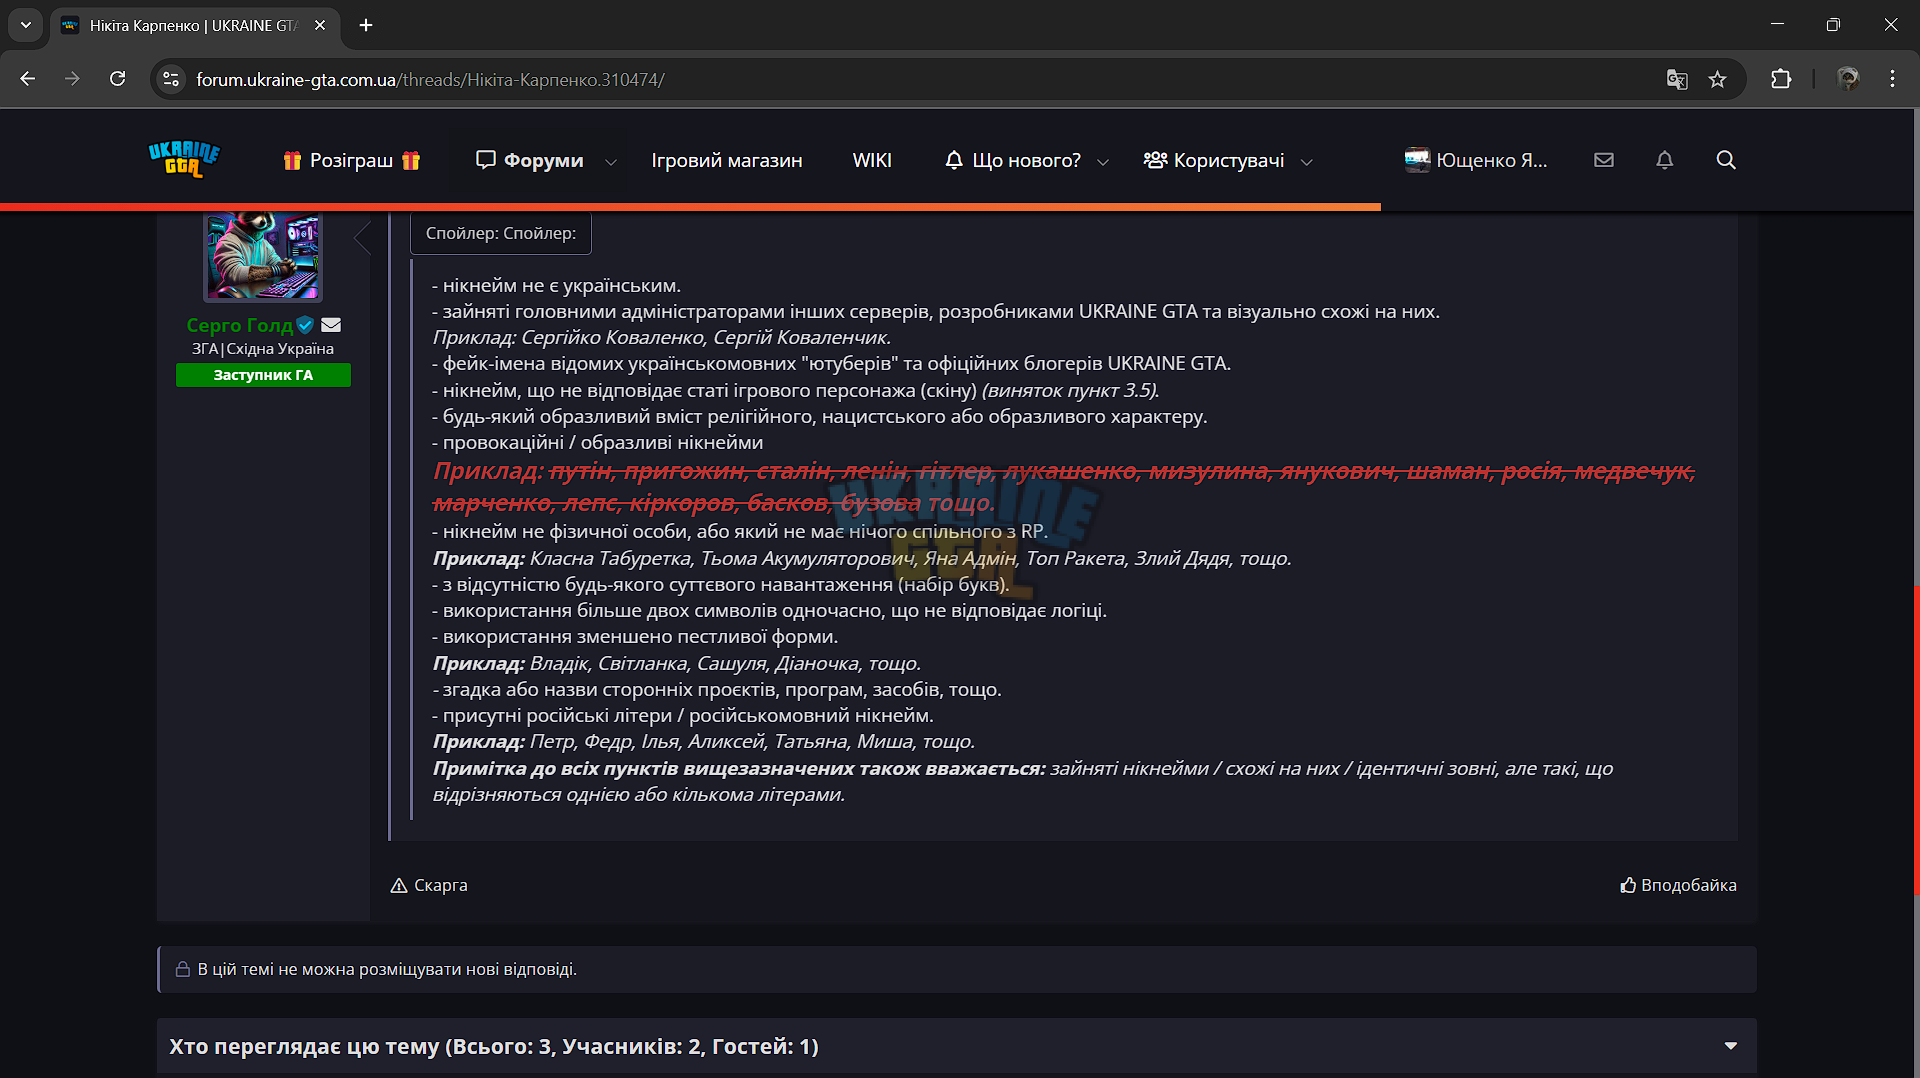Expand the Хто переглядає цю тему block
Image resolution: width=1920 pixels, height=1078 pixels.
point(1731,1046)
